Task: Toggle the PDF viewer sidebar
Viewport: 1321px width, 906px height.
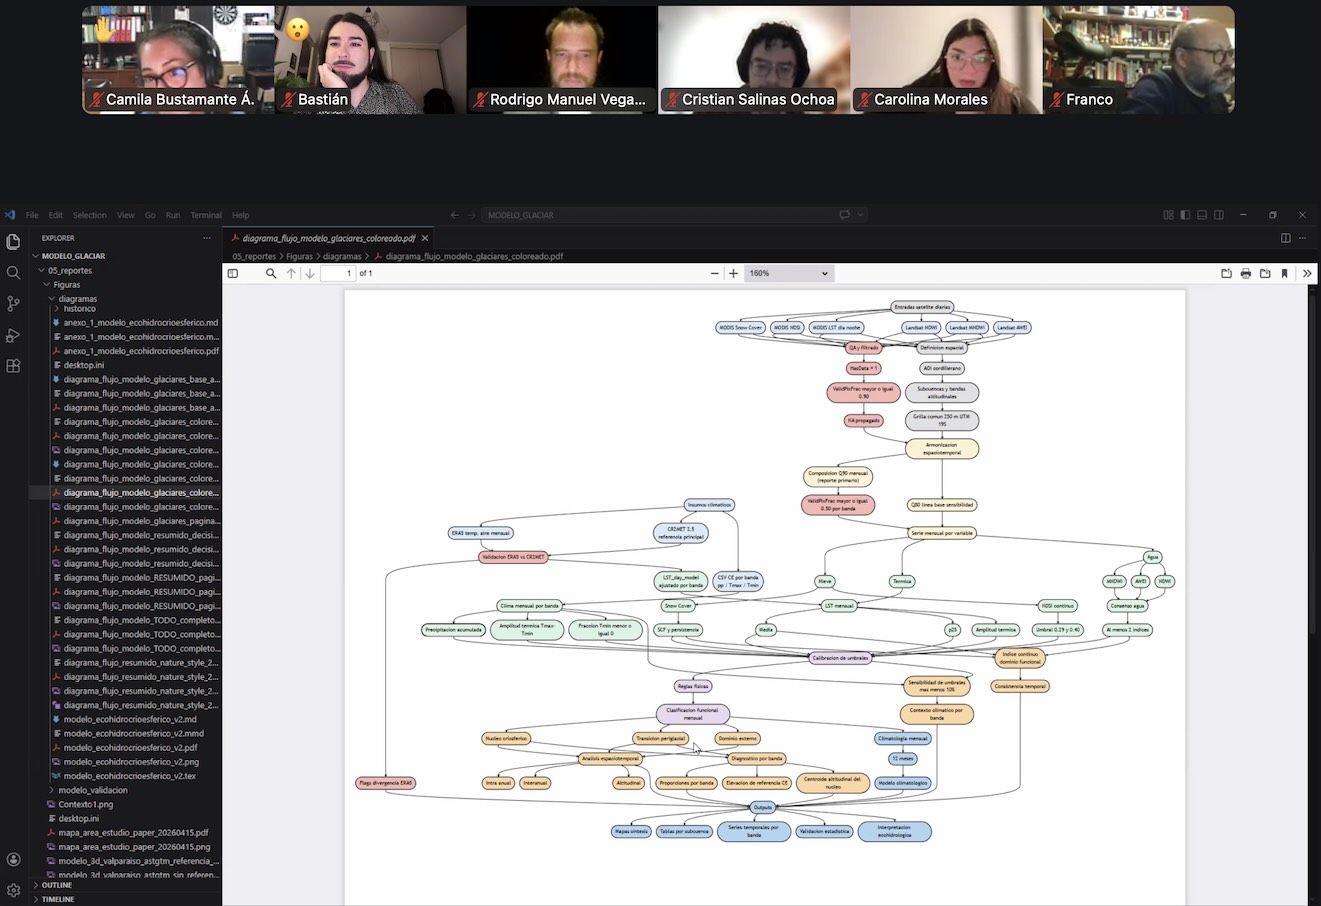Action: (x=233, y=273)
